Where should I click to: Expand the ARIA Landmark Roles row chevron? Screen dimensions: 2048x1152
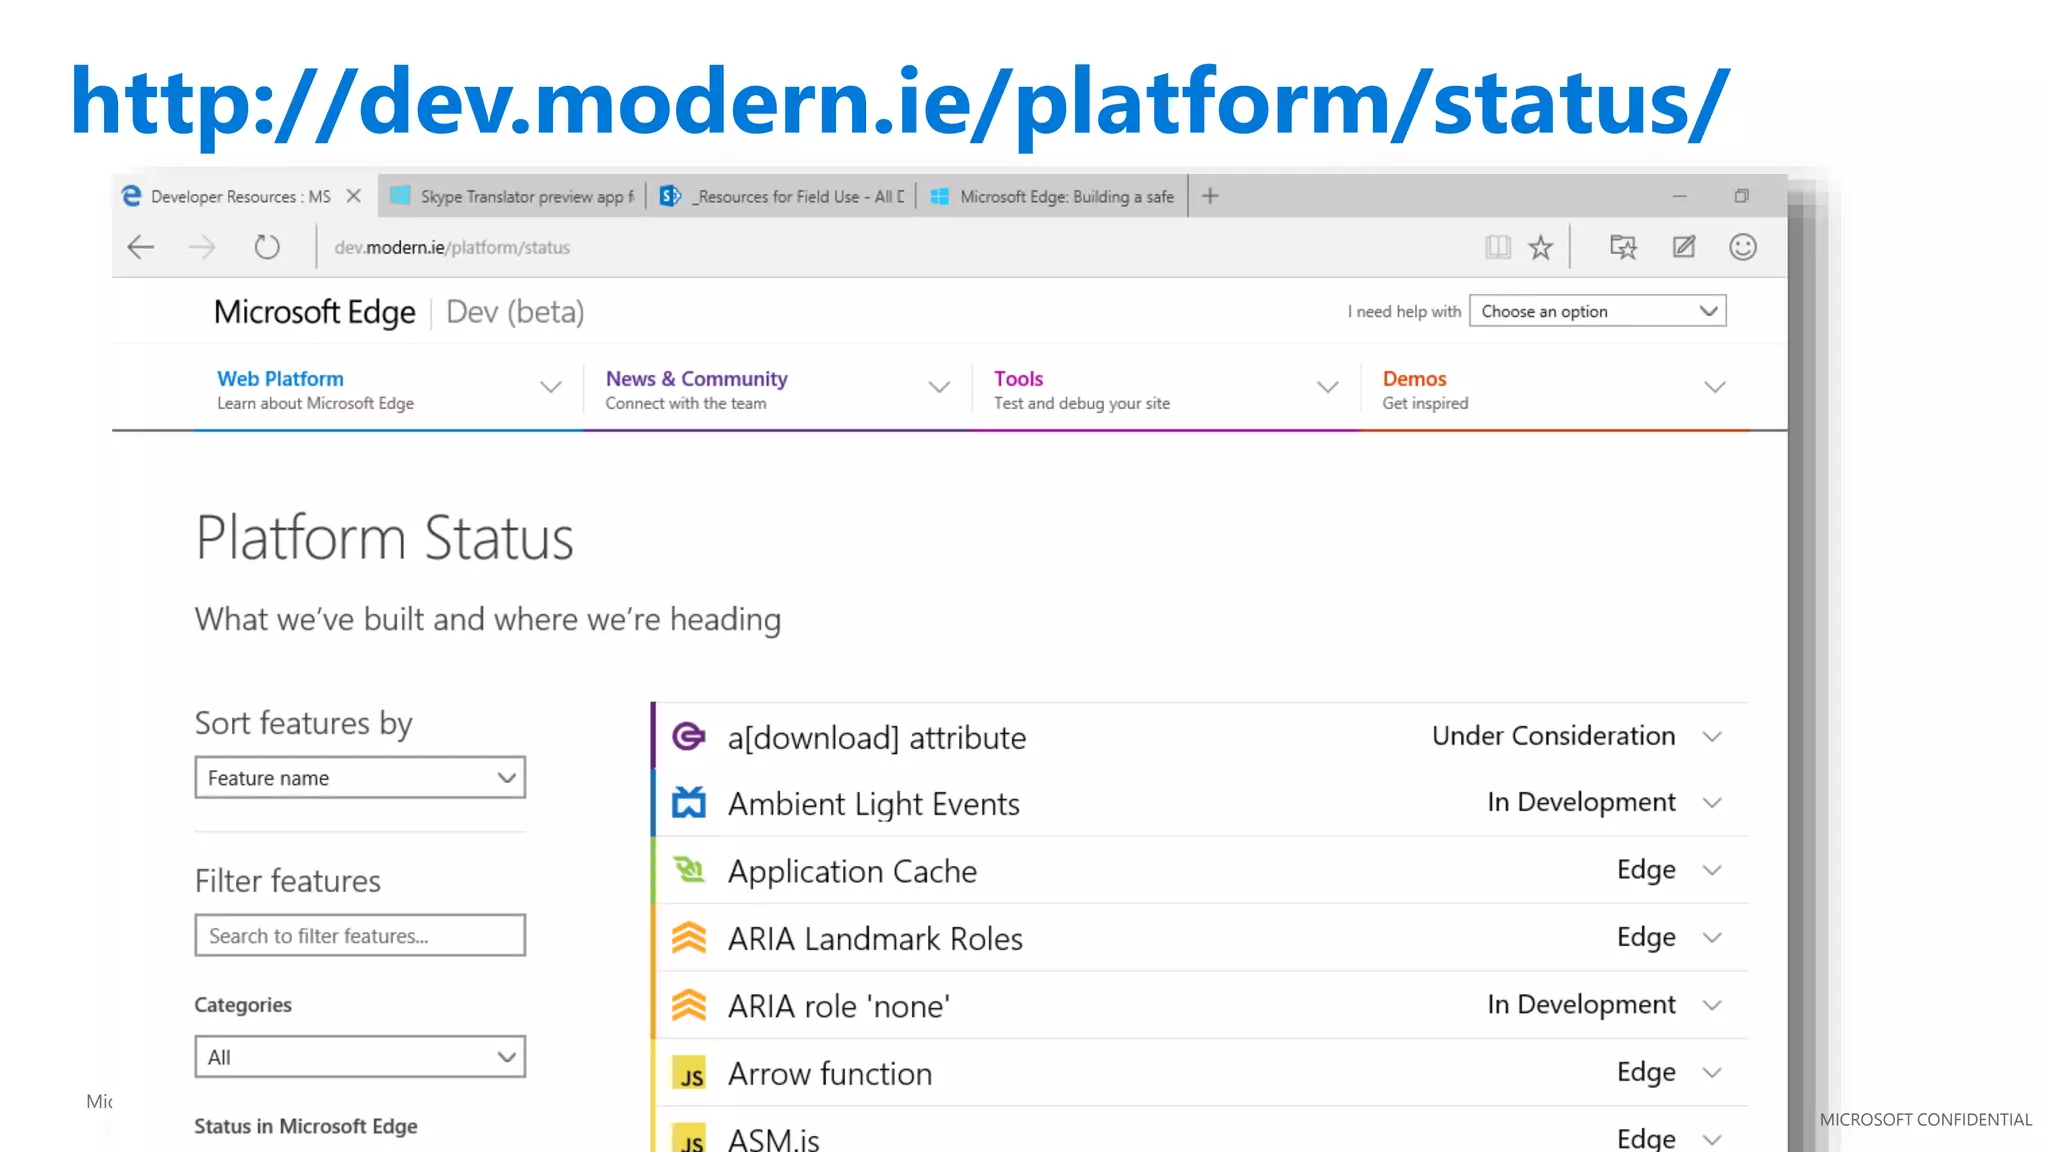click(x=1712, y=938)
